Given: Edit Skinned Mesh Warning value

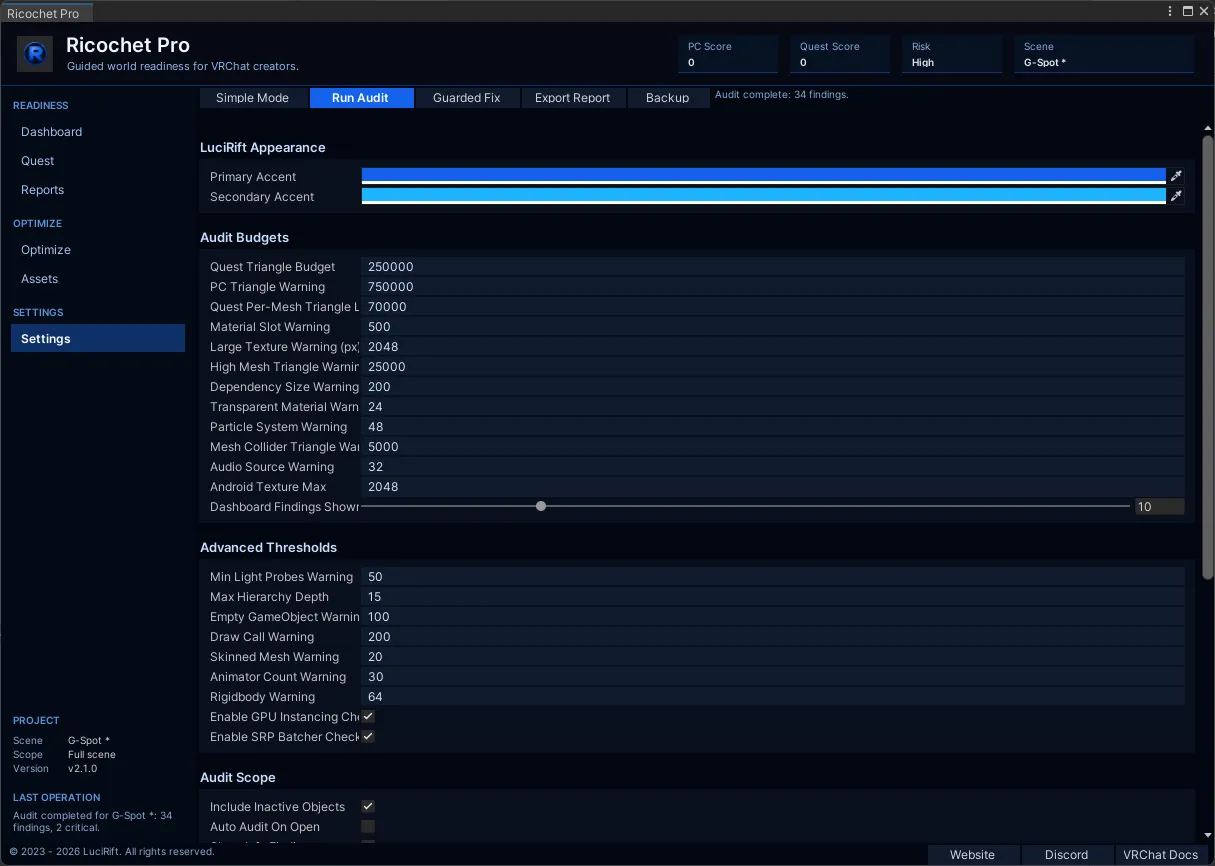Looking at the screenshot, I should pos(773,657).
